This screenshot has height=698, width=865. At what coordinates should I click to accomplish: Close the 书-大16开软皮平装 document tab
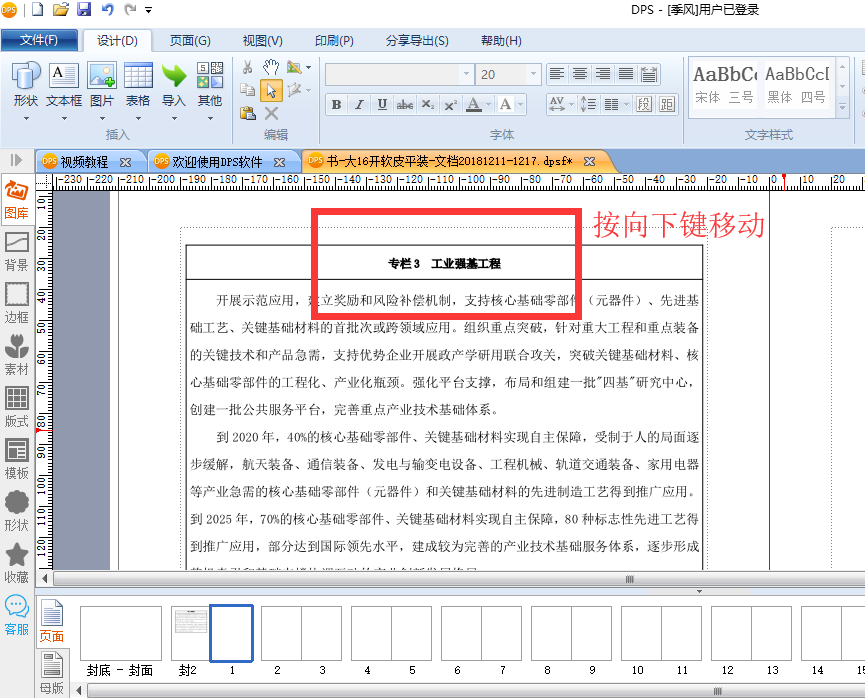pyautogui.click(x=590, y=161)
